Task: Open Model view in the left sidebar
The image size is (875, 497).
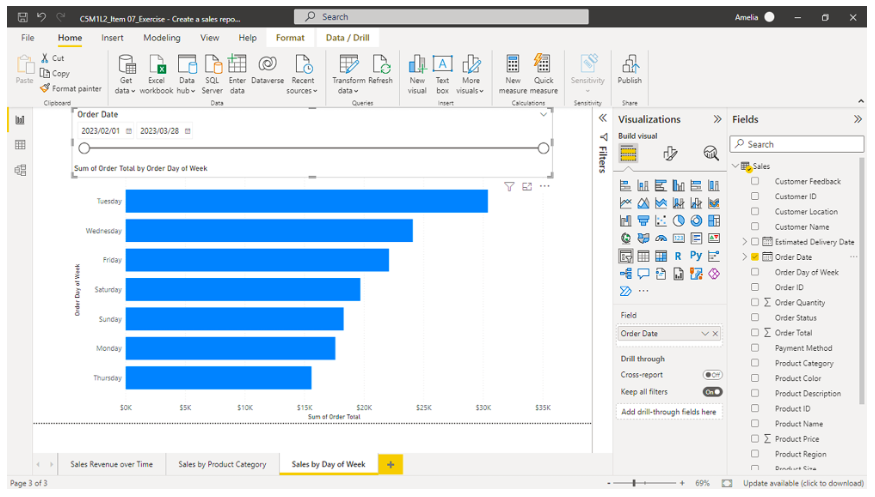Action: click(19, 170)
